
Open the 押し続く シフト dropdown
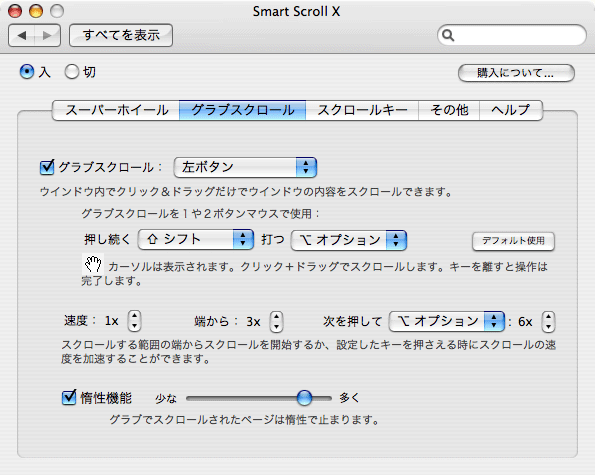tap(196, 239)
